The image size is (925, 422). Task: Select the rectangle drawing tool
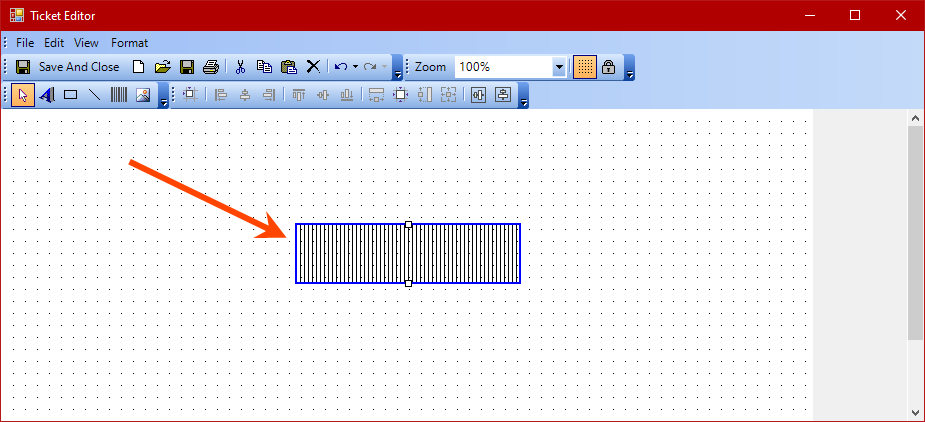71,95
